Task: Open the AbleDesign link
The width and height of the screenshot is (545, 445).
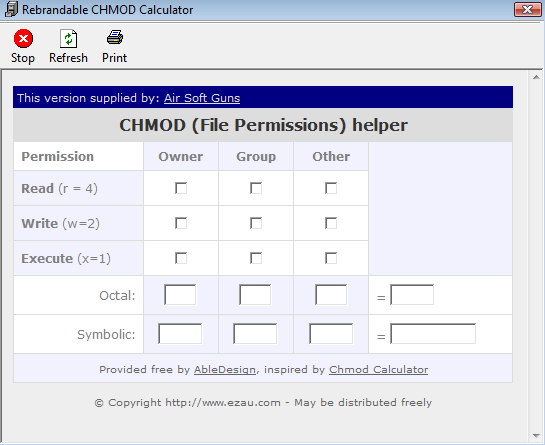Action: [x=225, y=369]
